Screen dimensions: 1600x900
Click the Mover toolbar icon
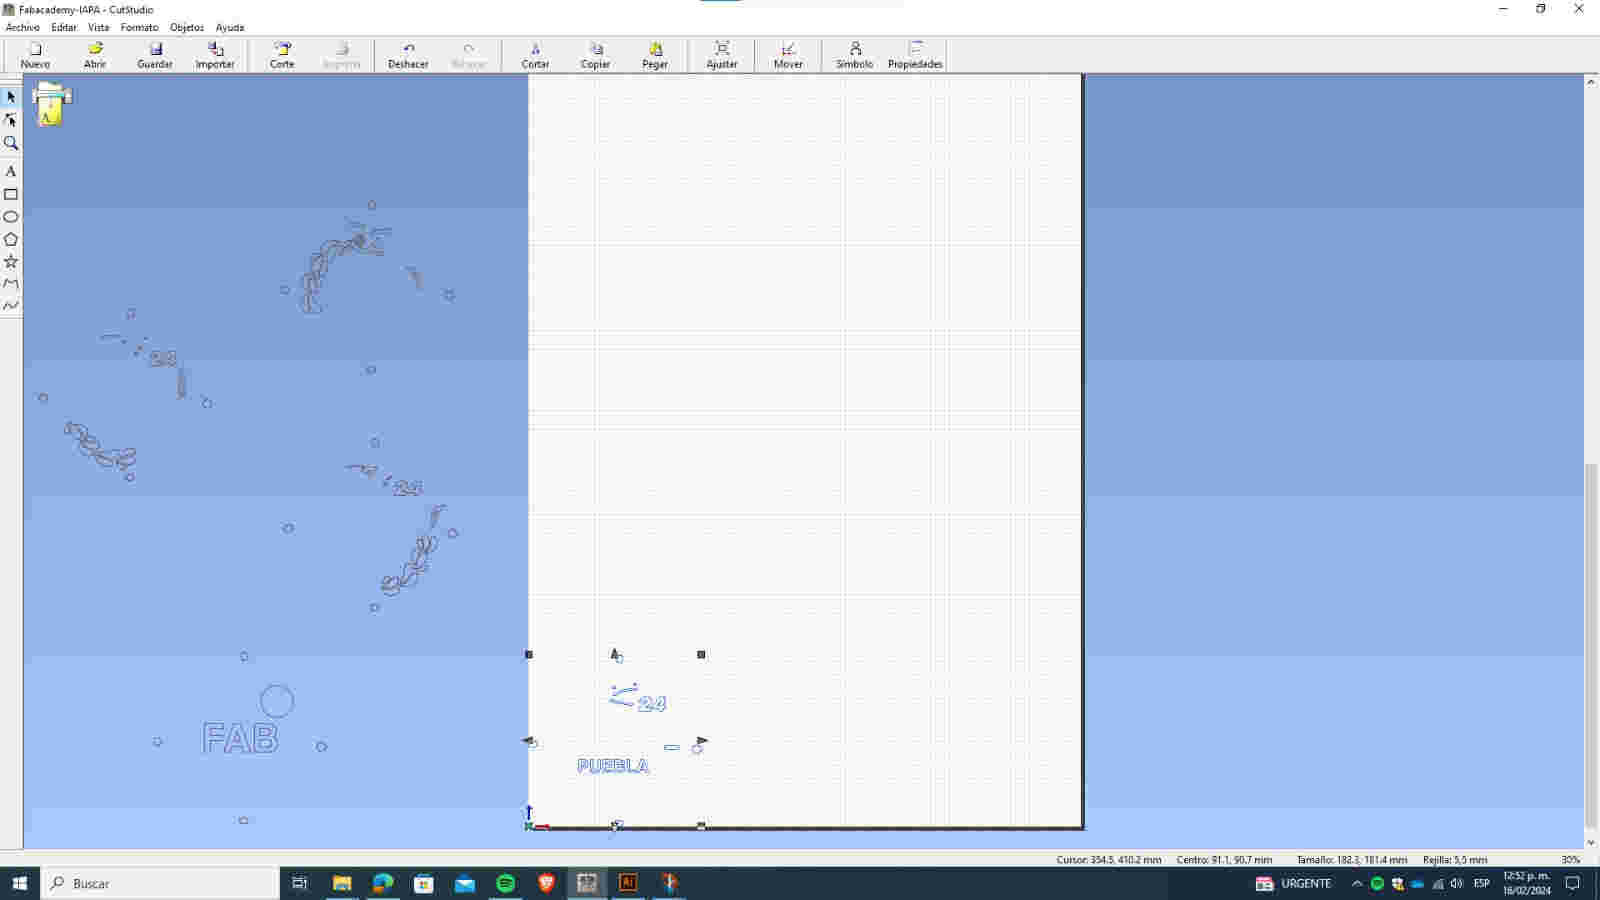(788, 55)
